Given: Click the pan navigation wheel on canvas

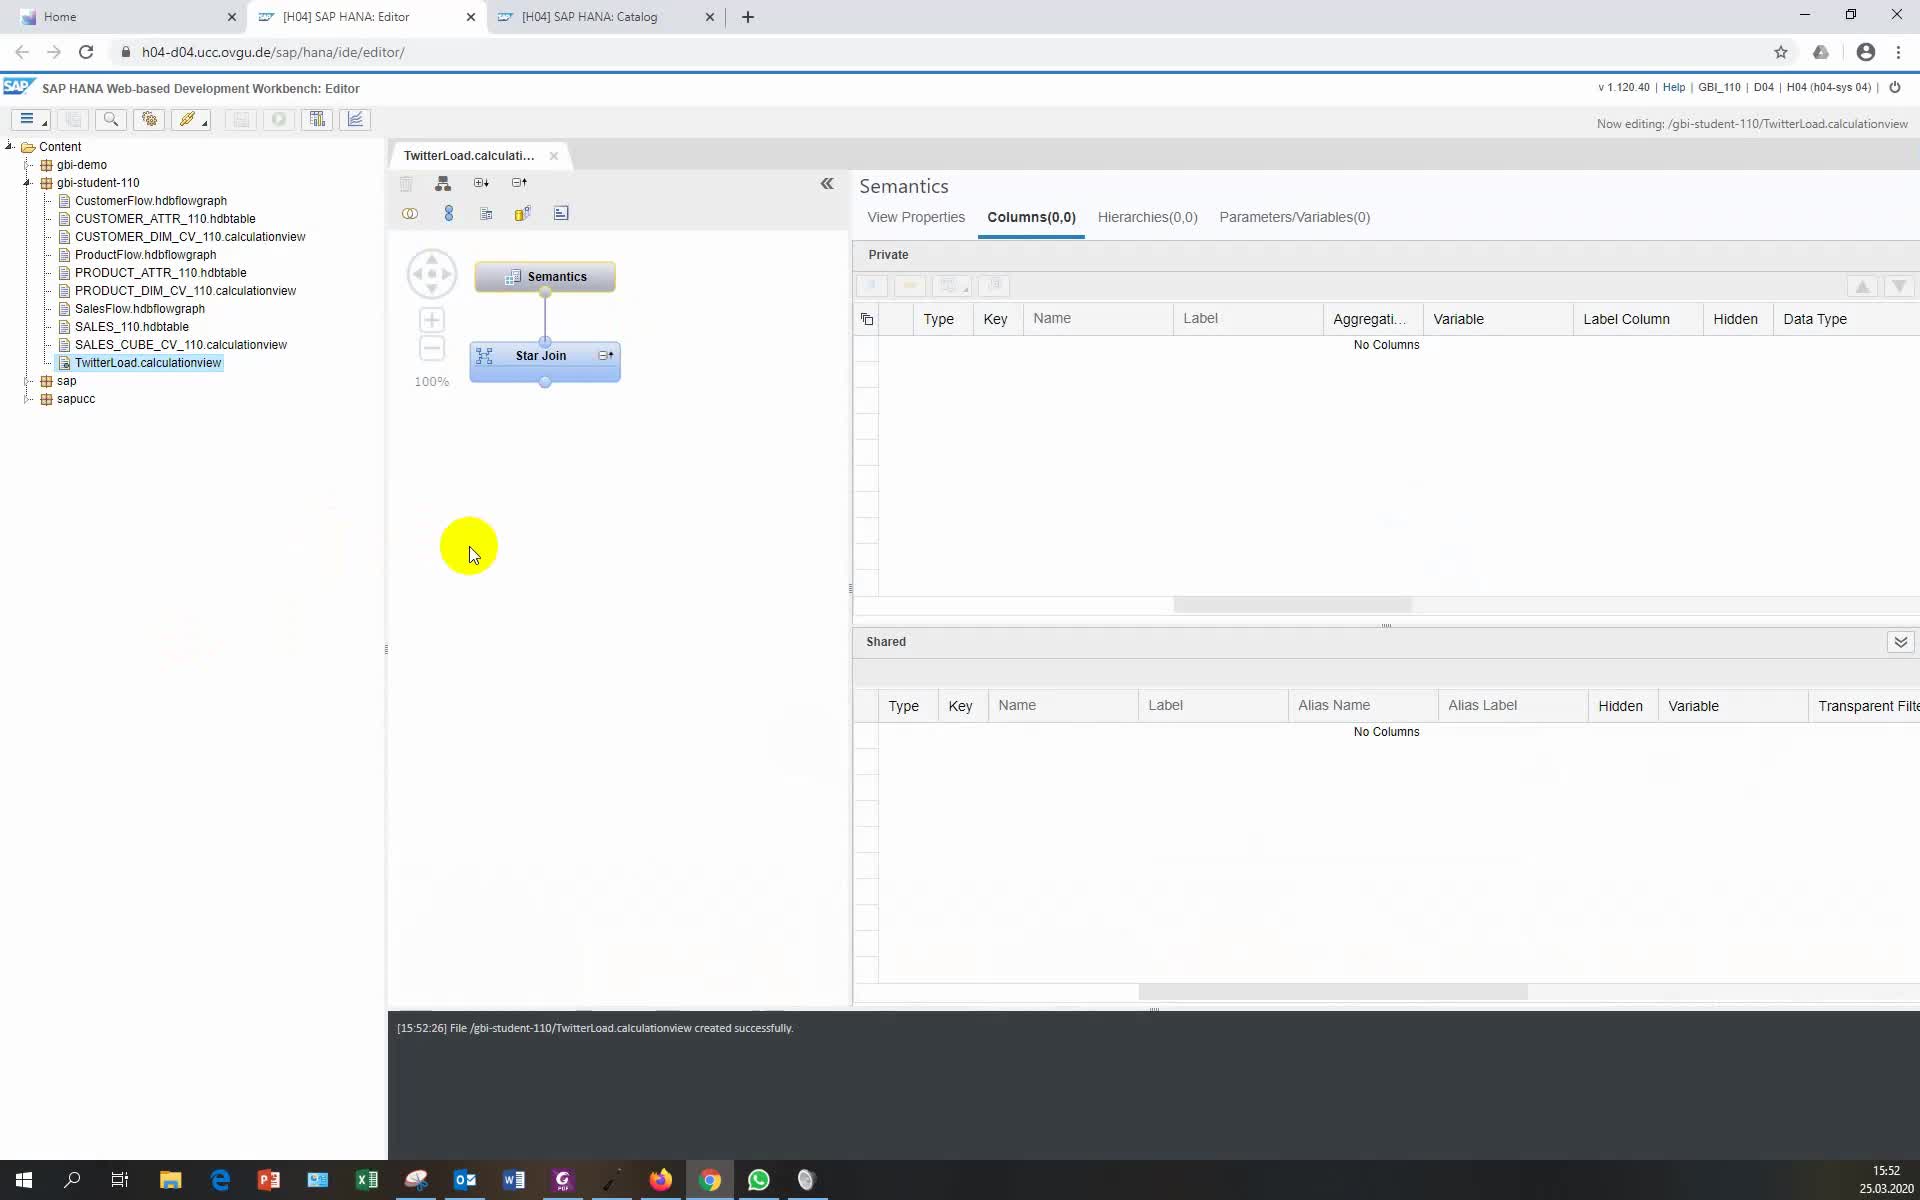Looking at the screenshot, I should 432,274.
